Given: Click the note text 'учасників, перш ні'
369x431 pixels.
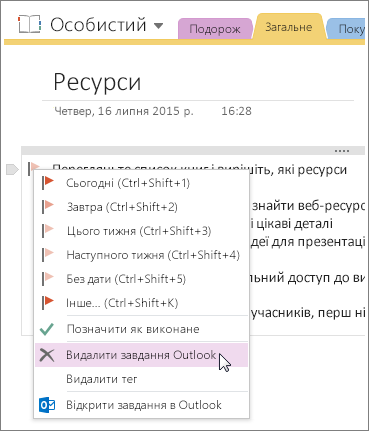Looking at the screenshot, I should (x=308, y=313).
